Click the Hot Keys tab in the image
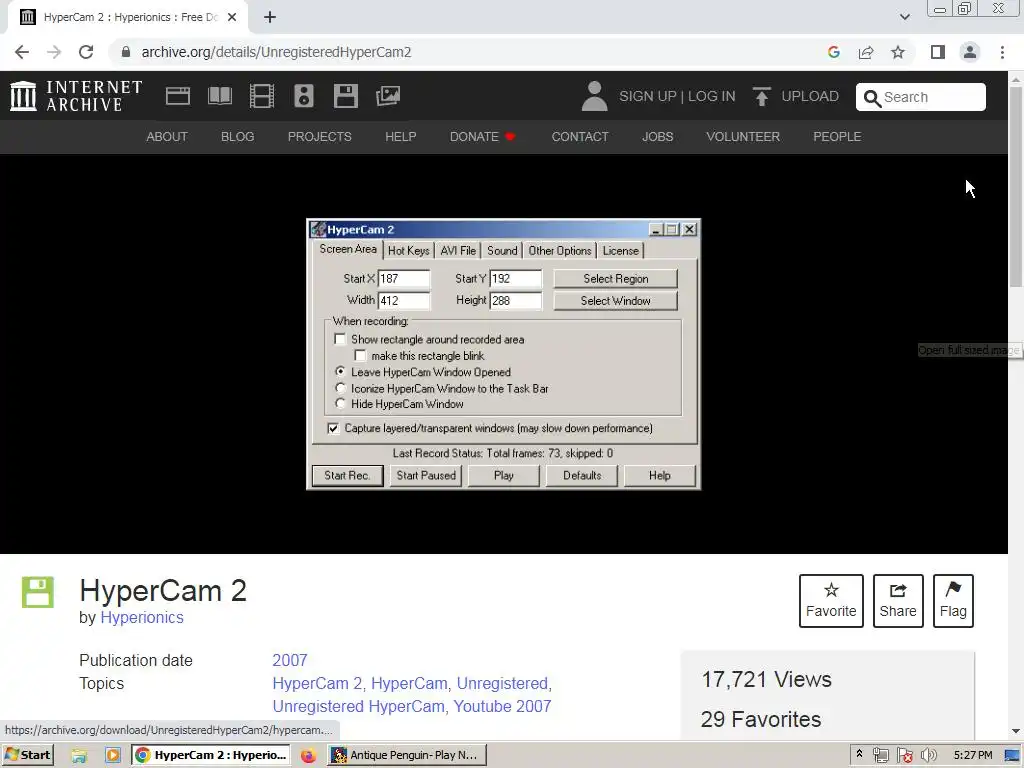1024x768 pixels. (409, 251)
